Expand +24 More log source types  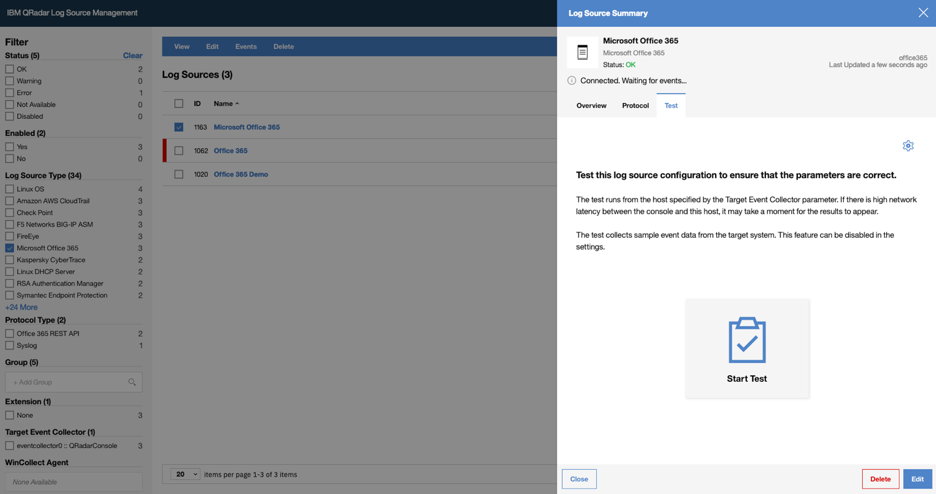pos(21,307)
